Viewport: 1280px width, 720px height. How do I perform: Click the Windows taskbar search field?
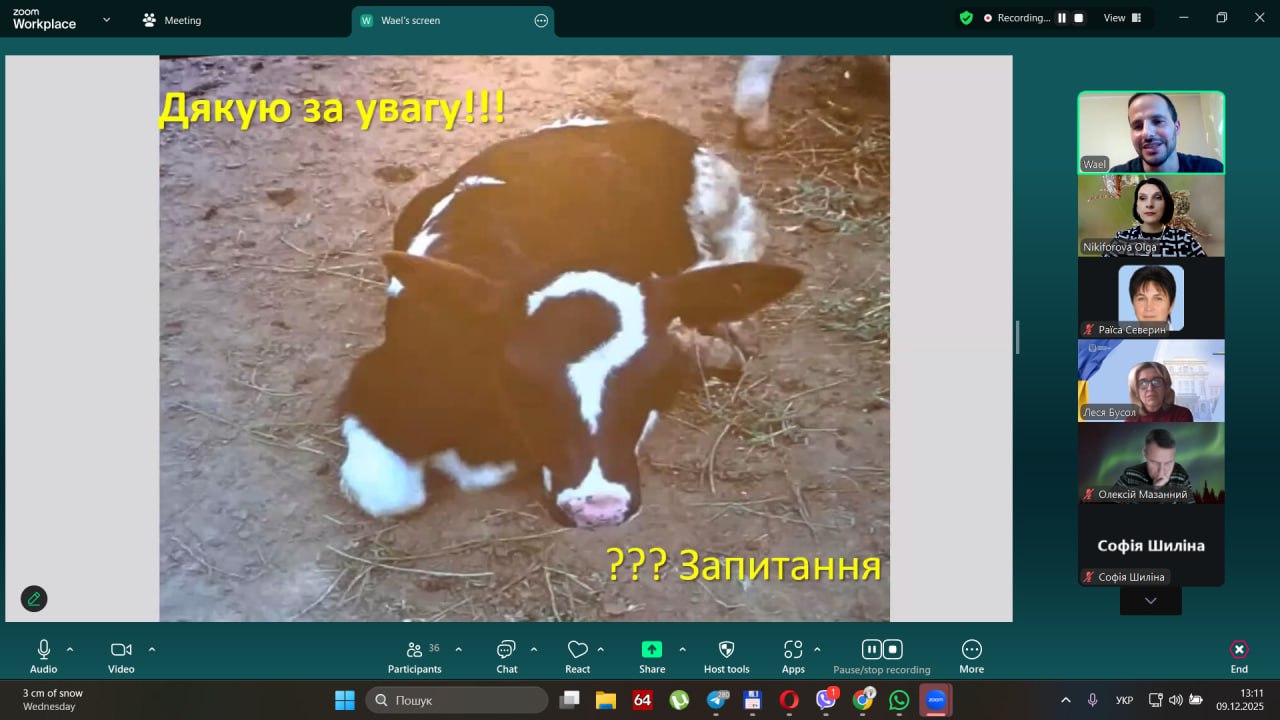point(457,700)
